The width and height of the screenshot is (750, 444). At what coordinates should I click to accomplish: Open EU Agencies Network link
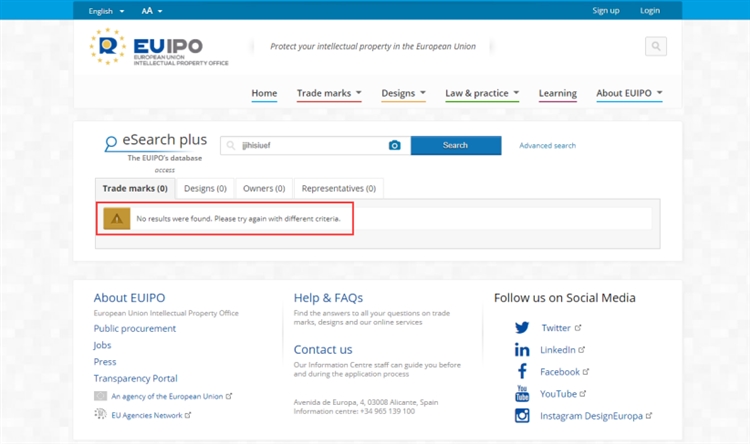click(x=147, y=415)
